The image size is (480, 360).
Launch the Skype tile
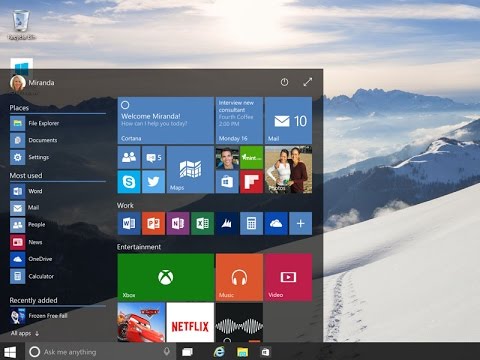[129, 182]
